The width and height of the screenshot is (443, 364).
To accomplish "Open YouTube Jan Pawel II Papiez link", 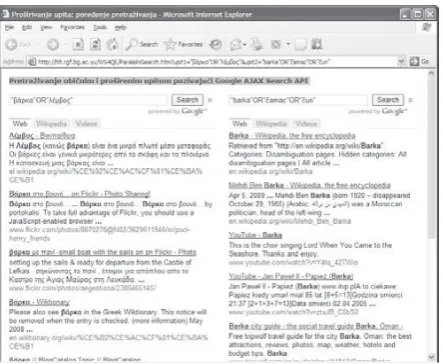I will coord(291,277).
